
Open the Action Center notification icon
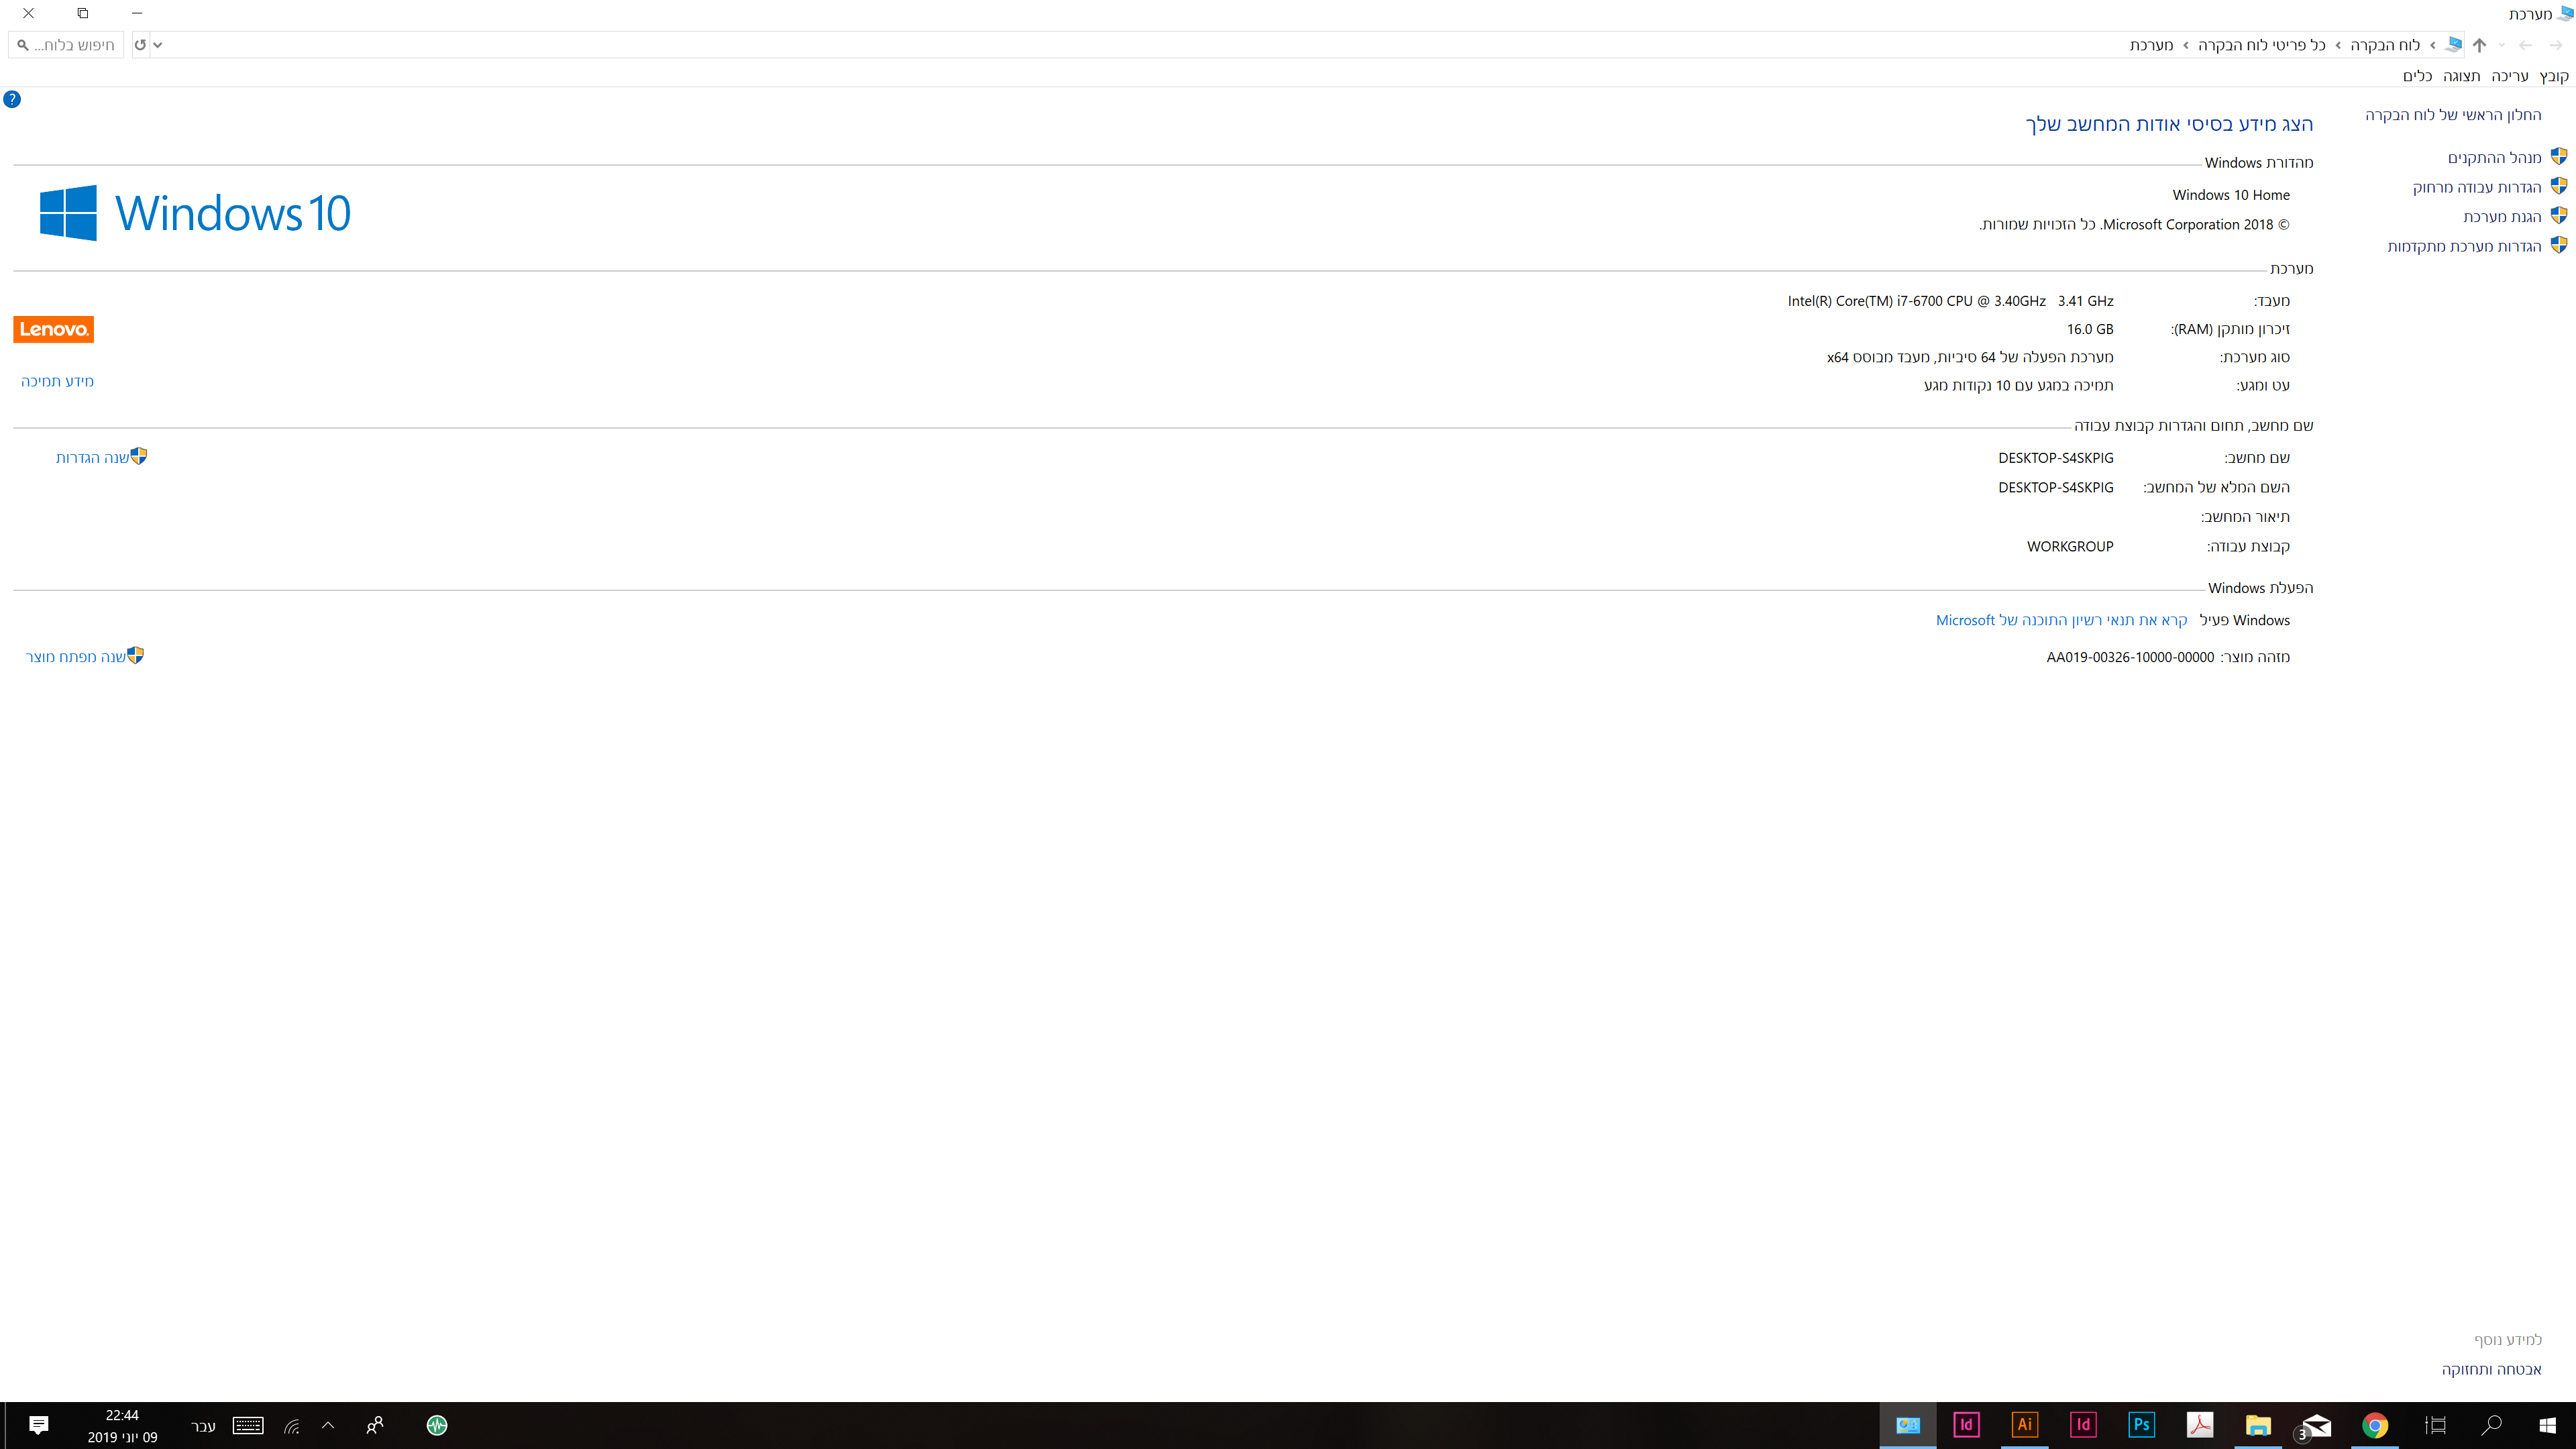point(39,1425)
